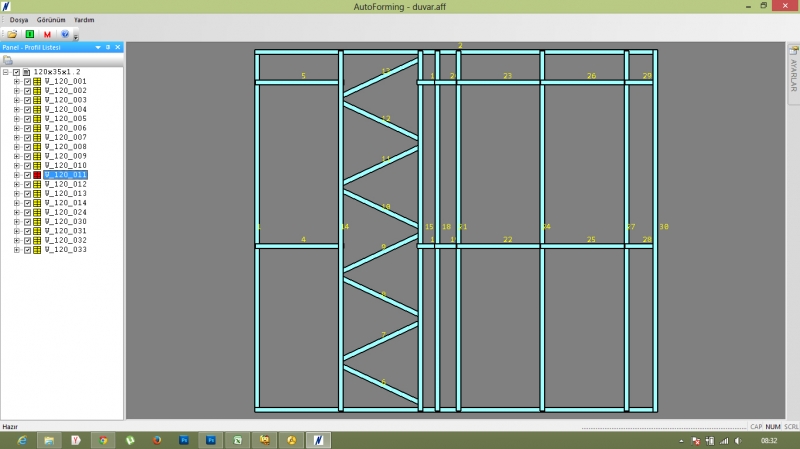Open the Görünüm menu
The height and width of the screenshot is (449, 800).
[51, 20]
